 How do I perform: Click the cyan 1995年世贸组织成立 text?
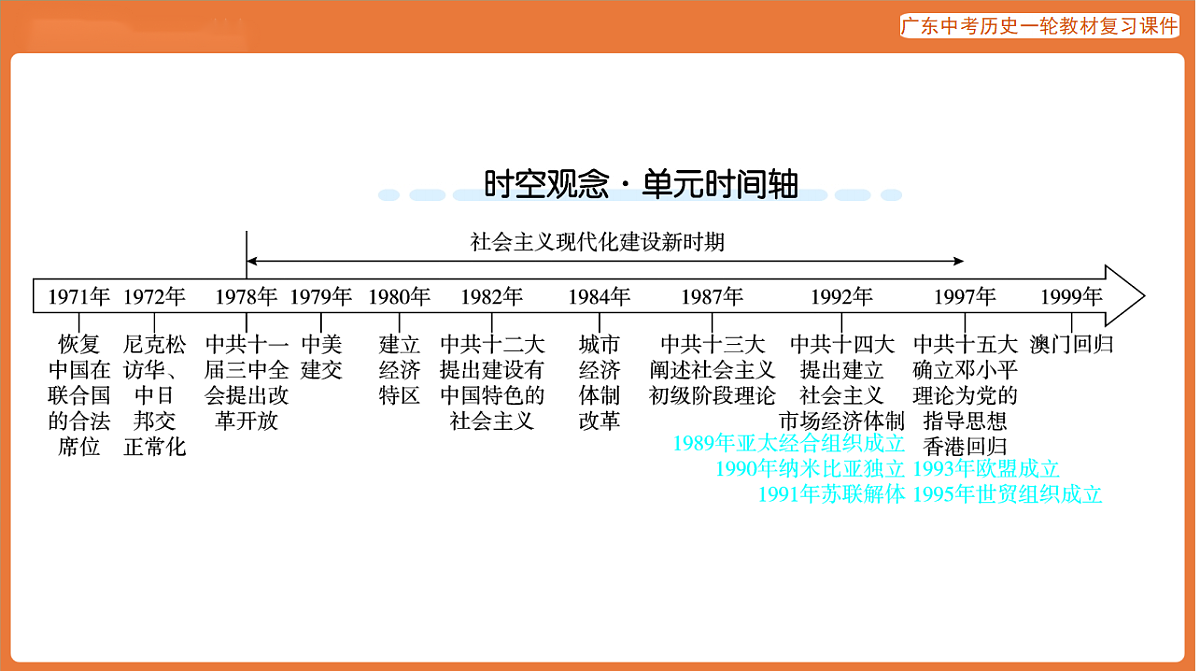(x=1007, y=493)
